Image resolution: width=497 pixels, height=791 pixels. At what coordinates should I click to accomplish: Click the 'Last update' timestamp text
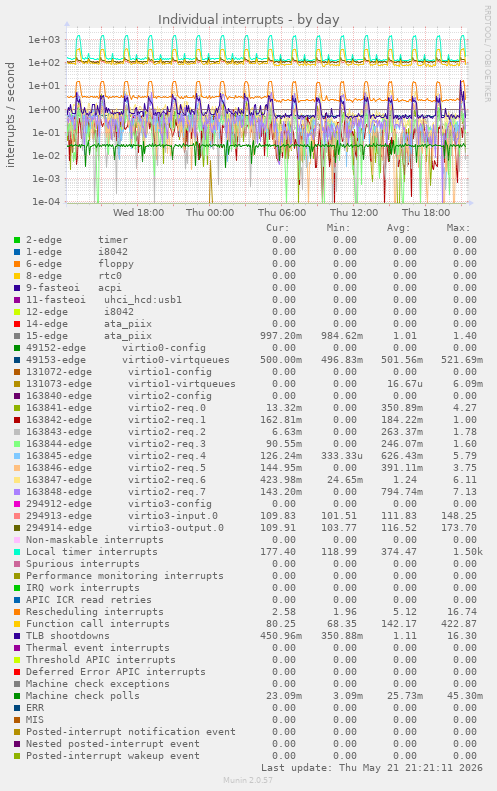372,768
